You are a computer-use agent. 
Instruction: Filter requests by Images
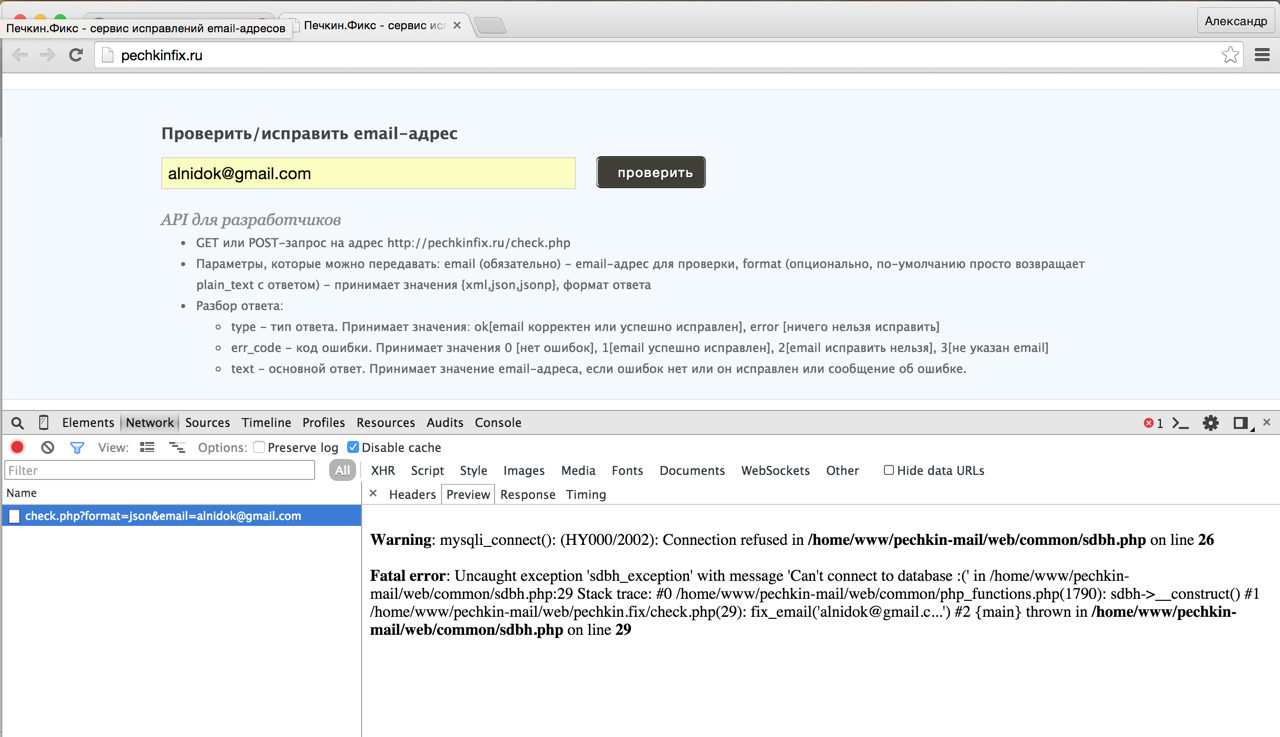524,470
